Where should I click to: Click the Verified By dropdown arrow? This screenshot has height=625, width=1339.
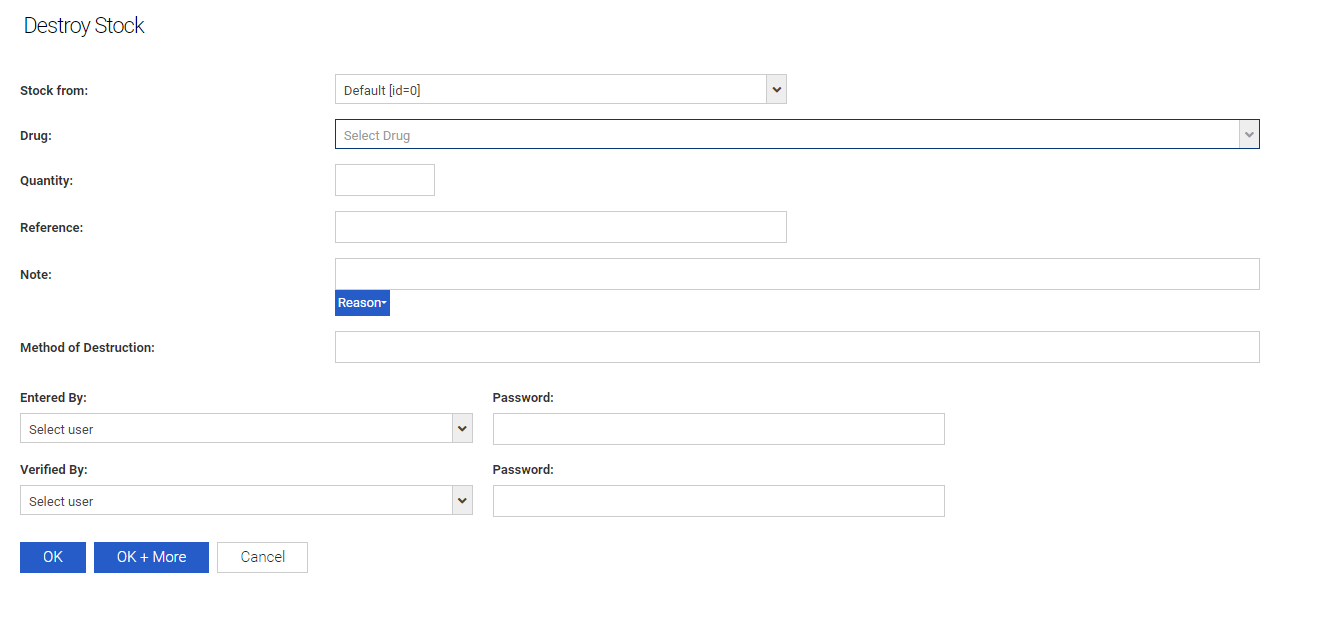pyautogui.click(x=462, y=501)
